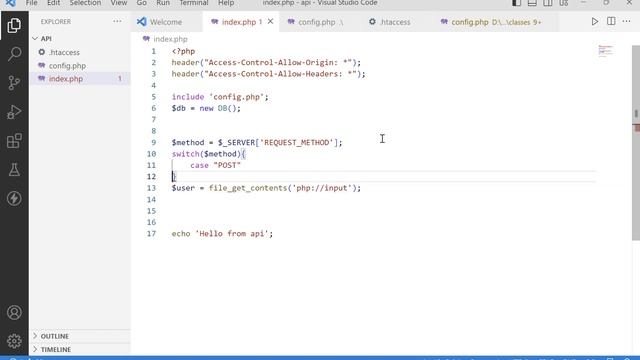Open the Terminal menu
The width and height of the screenshot is (640, 360).
click(194, 3)
